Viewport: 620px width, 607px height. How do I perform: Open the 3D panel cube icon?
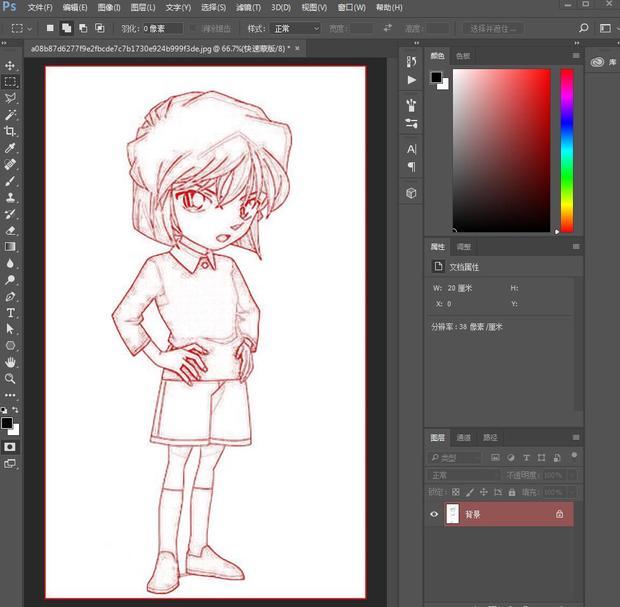click(411, 193)
